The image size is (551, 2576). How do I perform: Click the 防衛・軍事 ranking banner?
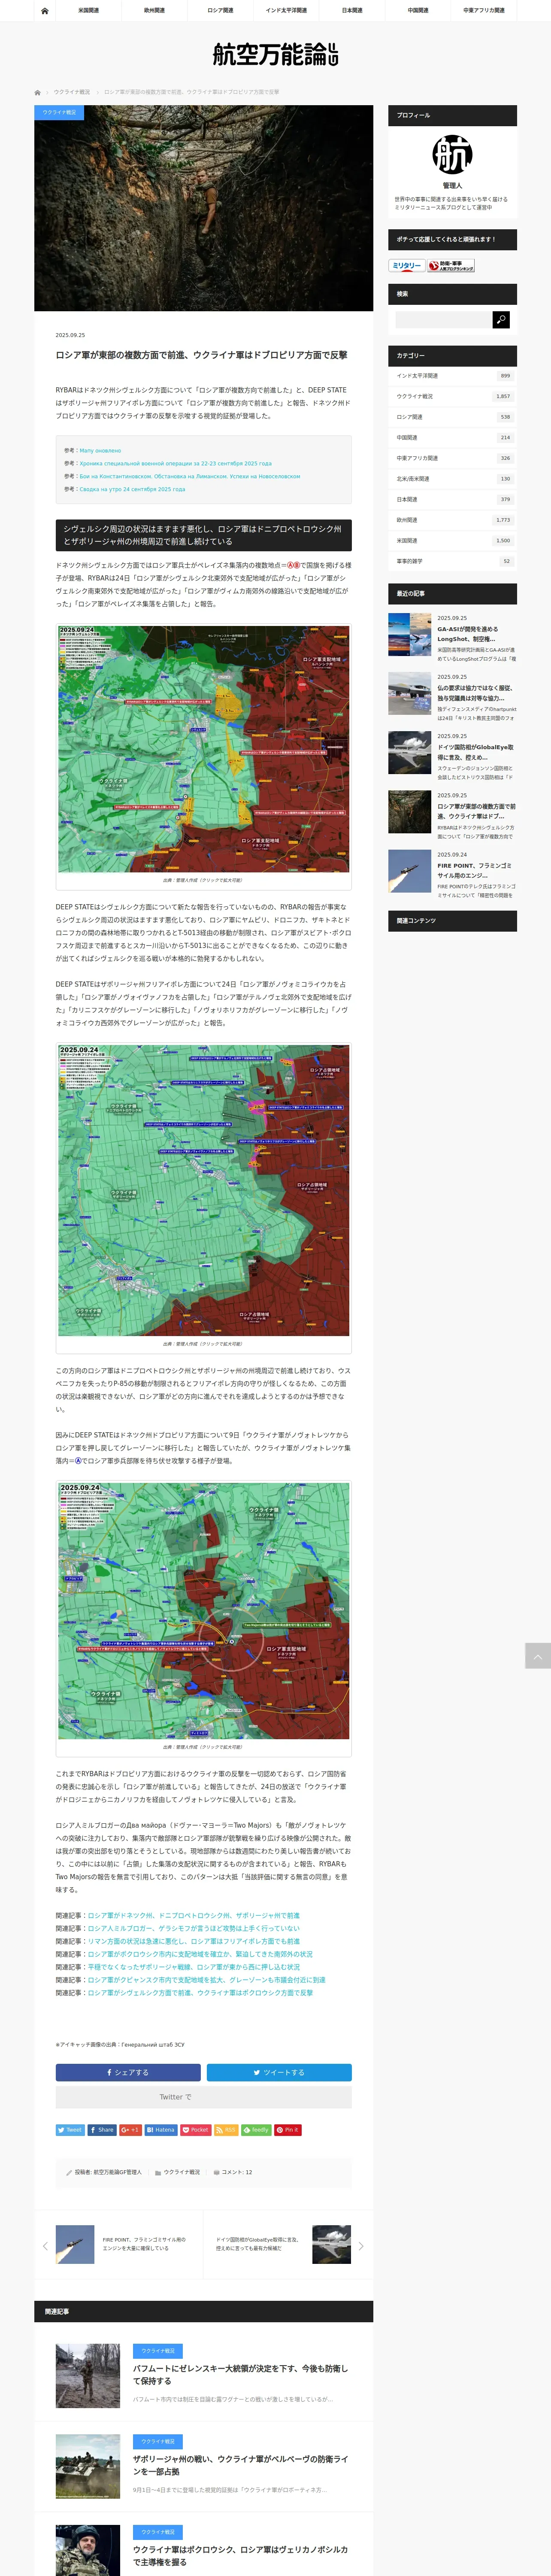(x=450, y=266)
